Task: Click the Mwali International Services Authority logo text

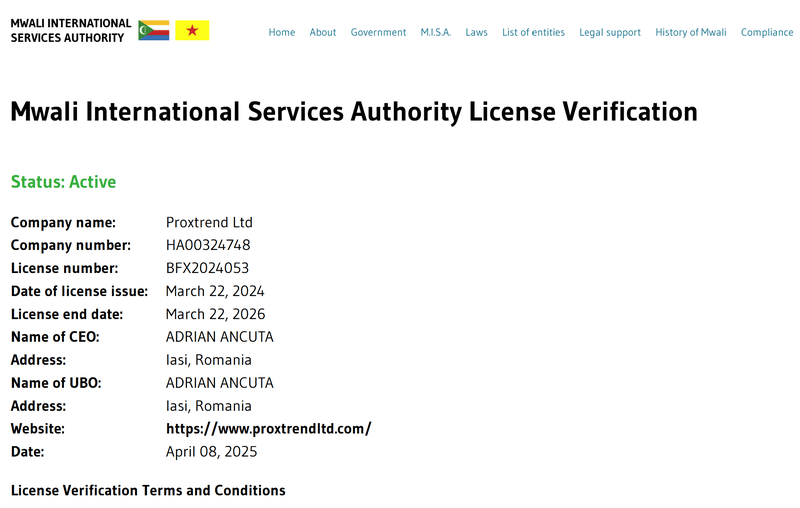Action: (x=71, y=31)
